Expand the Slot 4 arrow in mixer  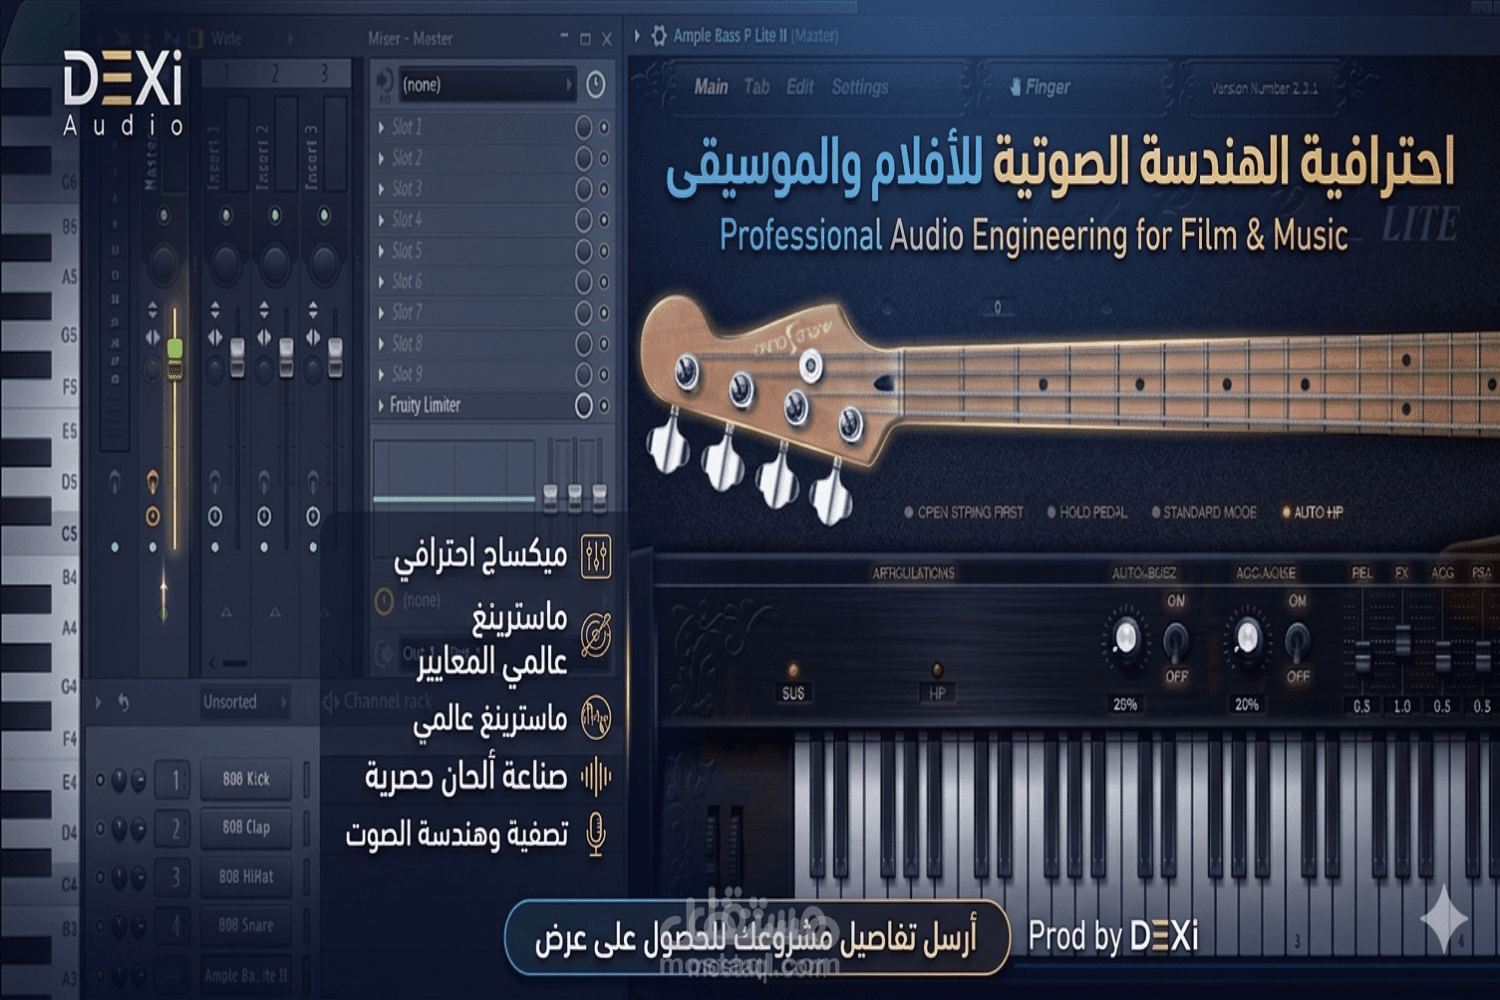381,220
